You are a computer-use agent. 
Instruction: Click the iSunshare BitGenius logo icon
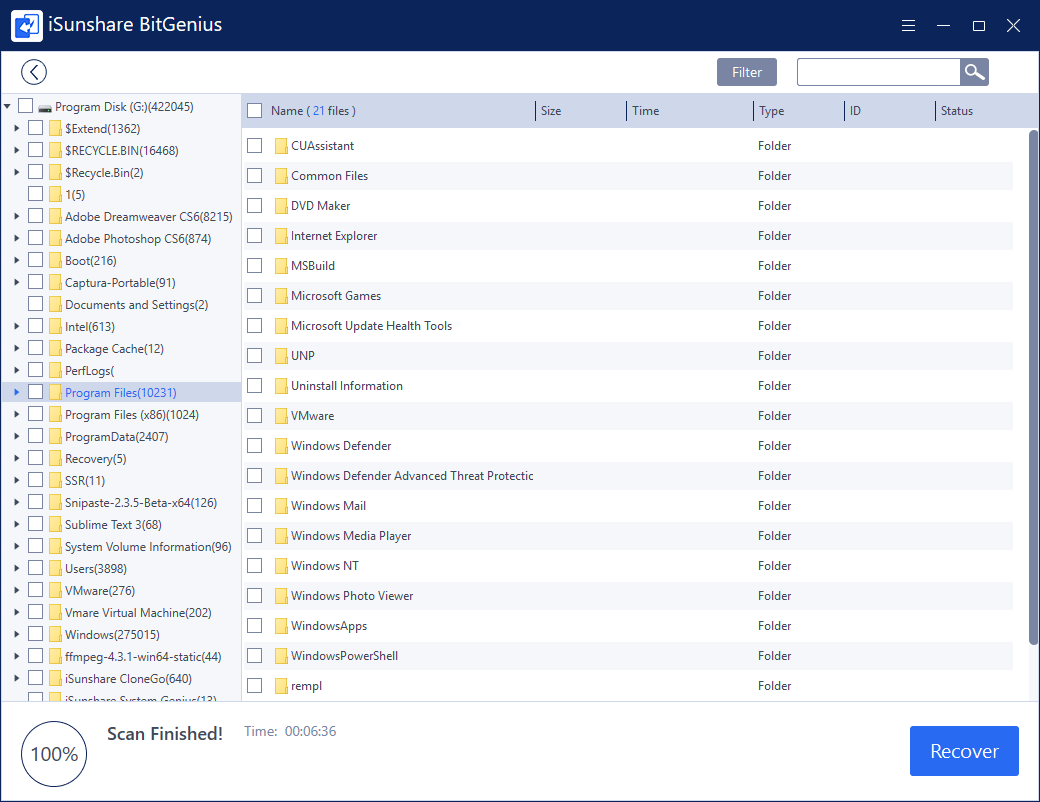[x=27, y=26]
